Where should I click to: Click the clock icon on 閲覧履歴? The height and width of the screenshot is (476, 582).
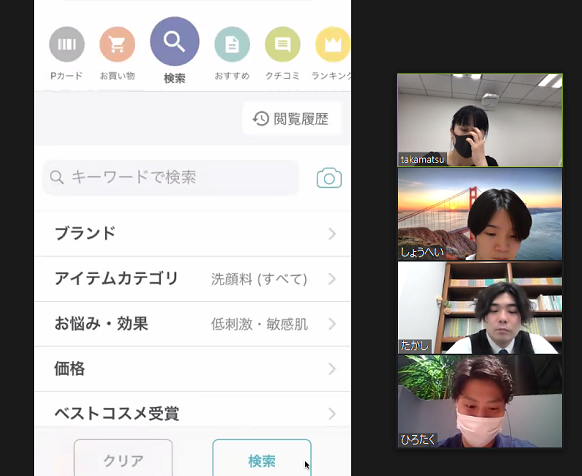261,119
